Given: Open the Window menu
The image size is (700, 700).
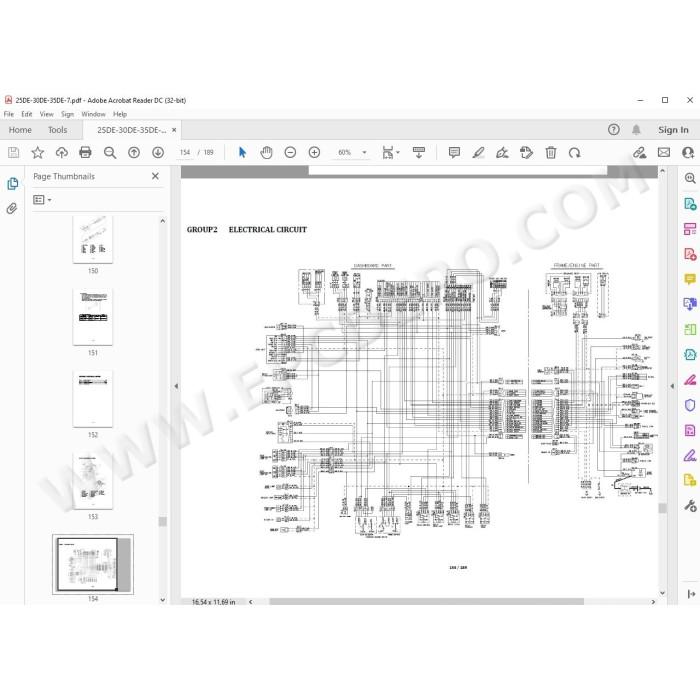Looking at the screenshot, I should click(x=93, y=114).
